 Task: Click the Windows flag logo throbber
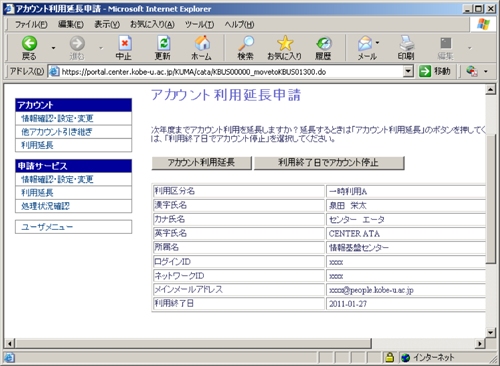tap(483, 24)
